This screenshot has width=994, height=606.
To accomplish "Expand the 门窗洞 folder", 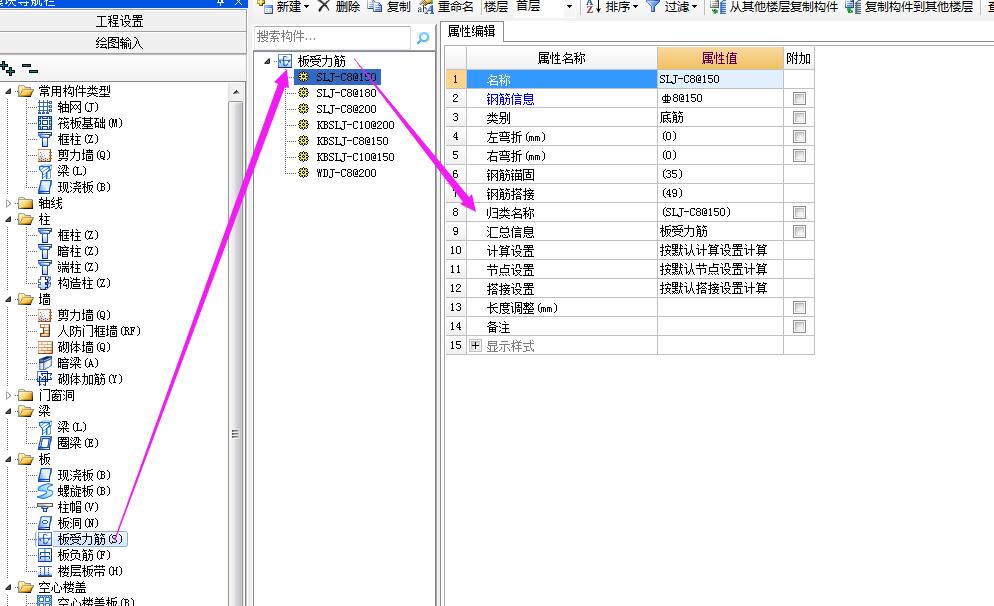I will 8,396.
